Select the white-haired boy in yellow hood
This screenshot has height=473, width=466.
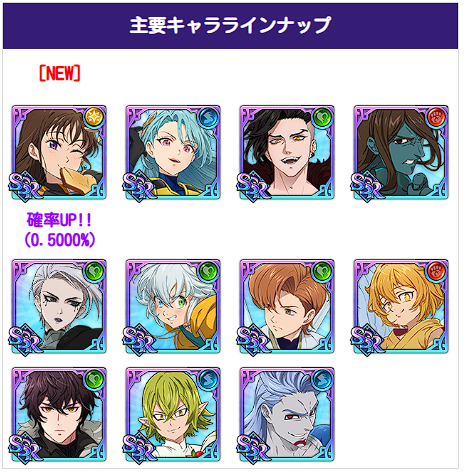(x=173, y=307)
